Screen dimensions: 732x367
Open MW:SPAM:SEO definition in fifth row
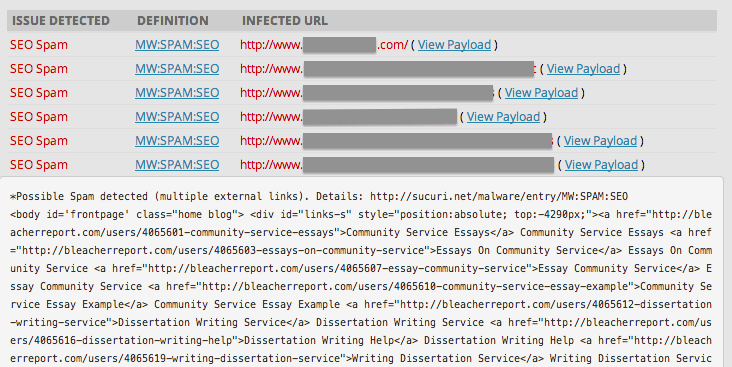point(177,141)
